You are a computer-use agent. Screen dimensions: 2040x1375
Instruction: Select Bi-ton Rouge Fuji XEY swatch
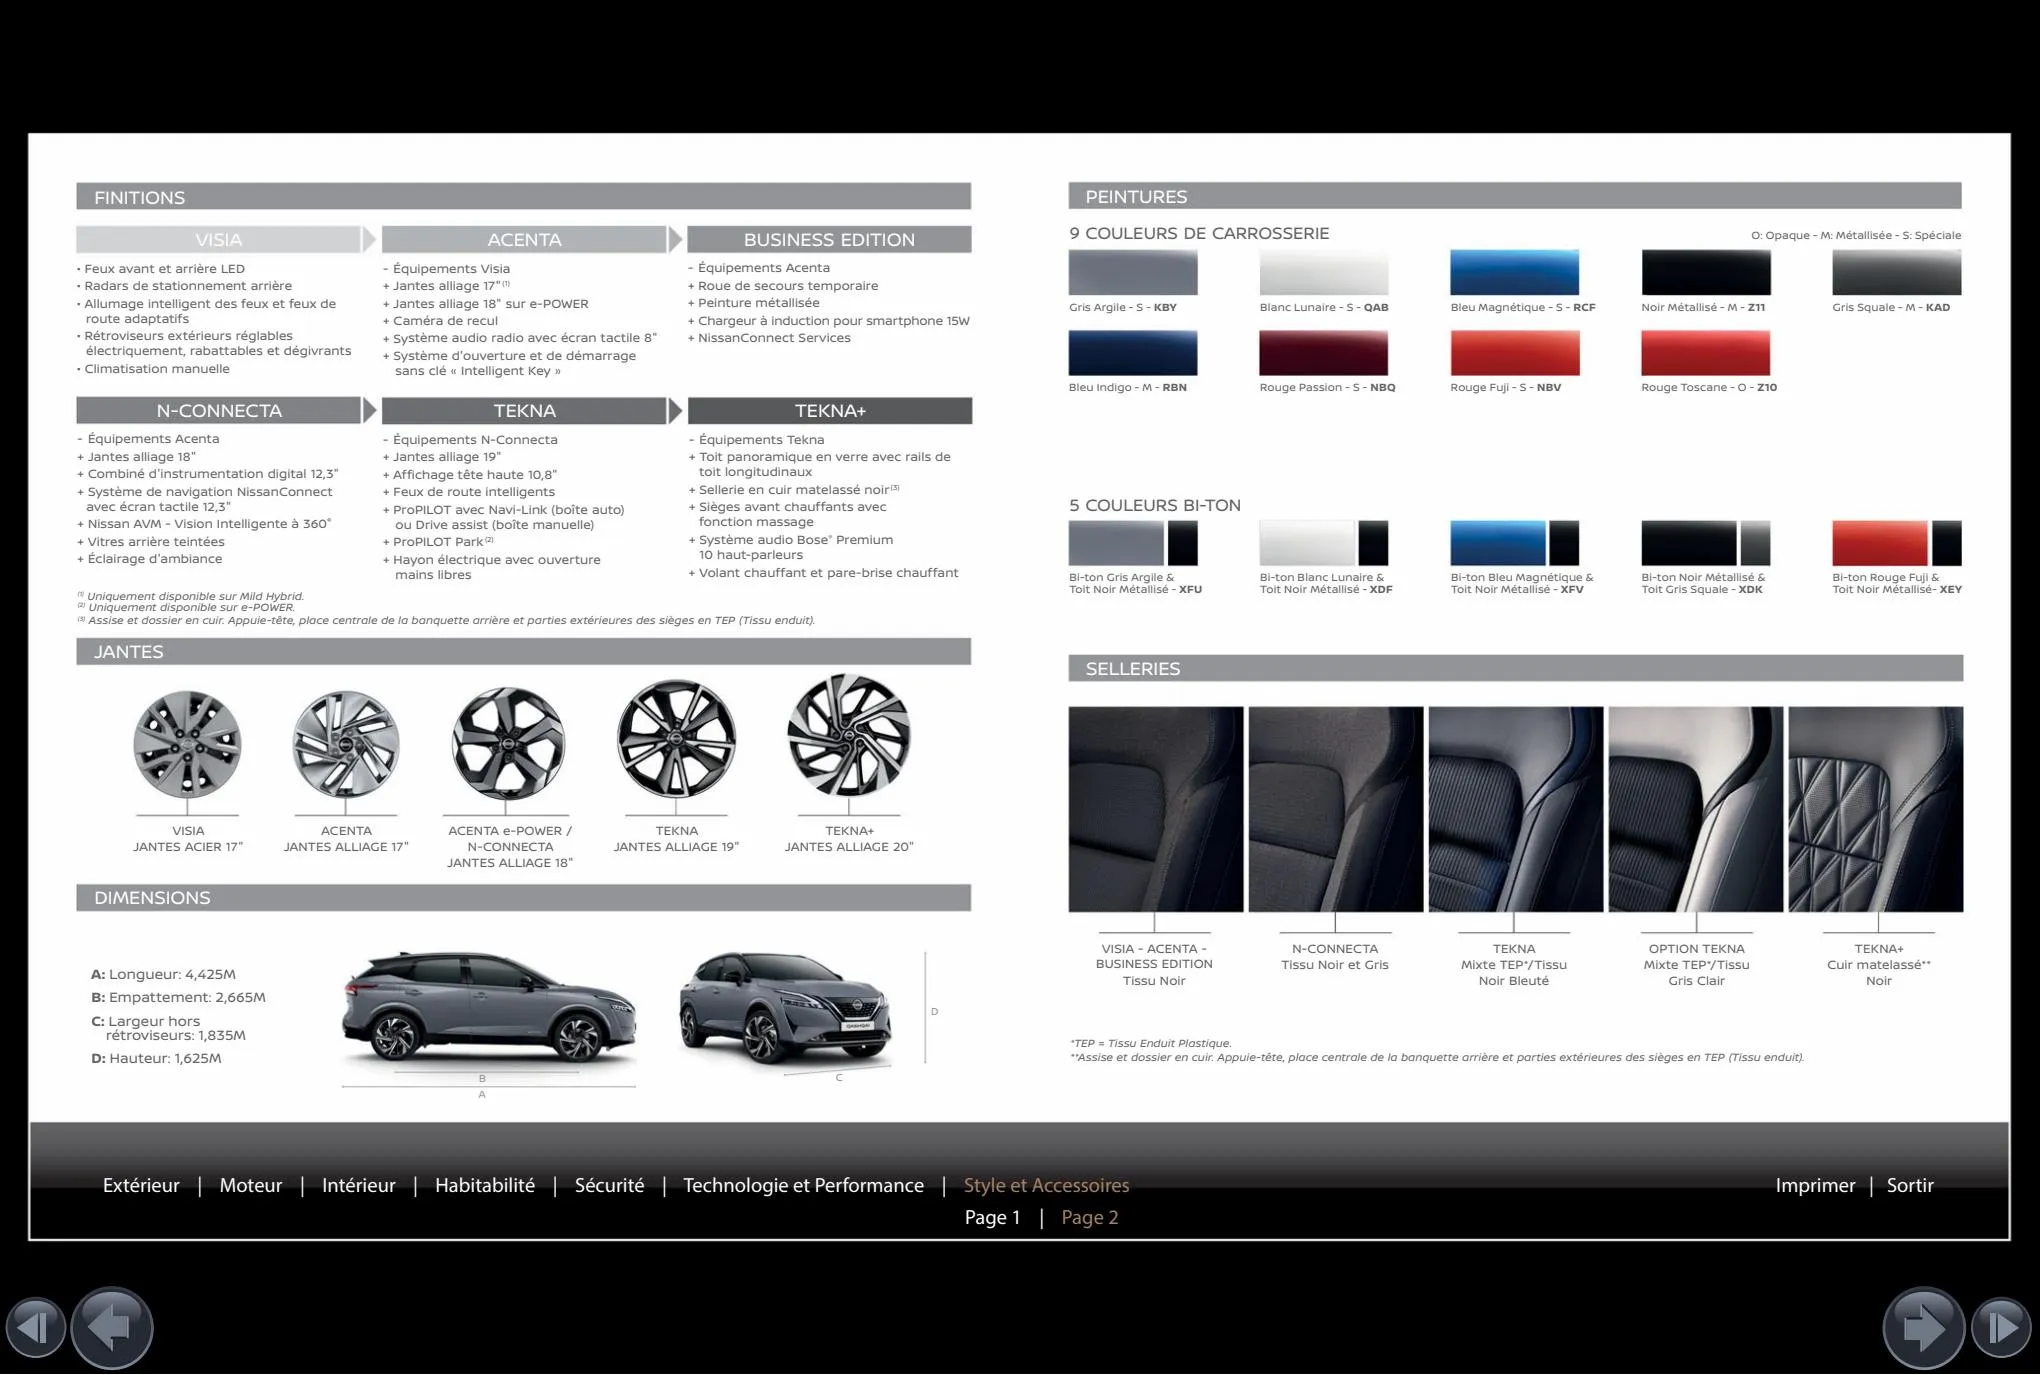[1897, 543]
